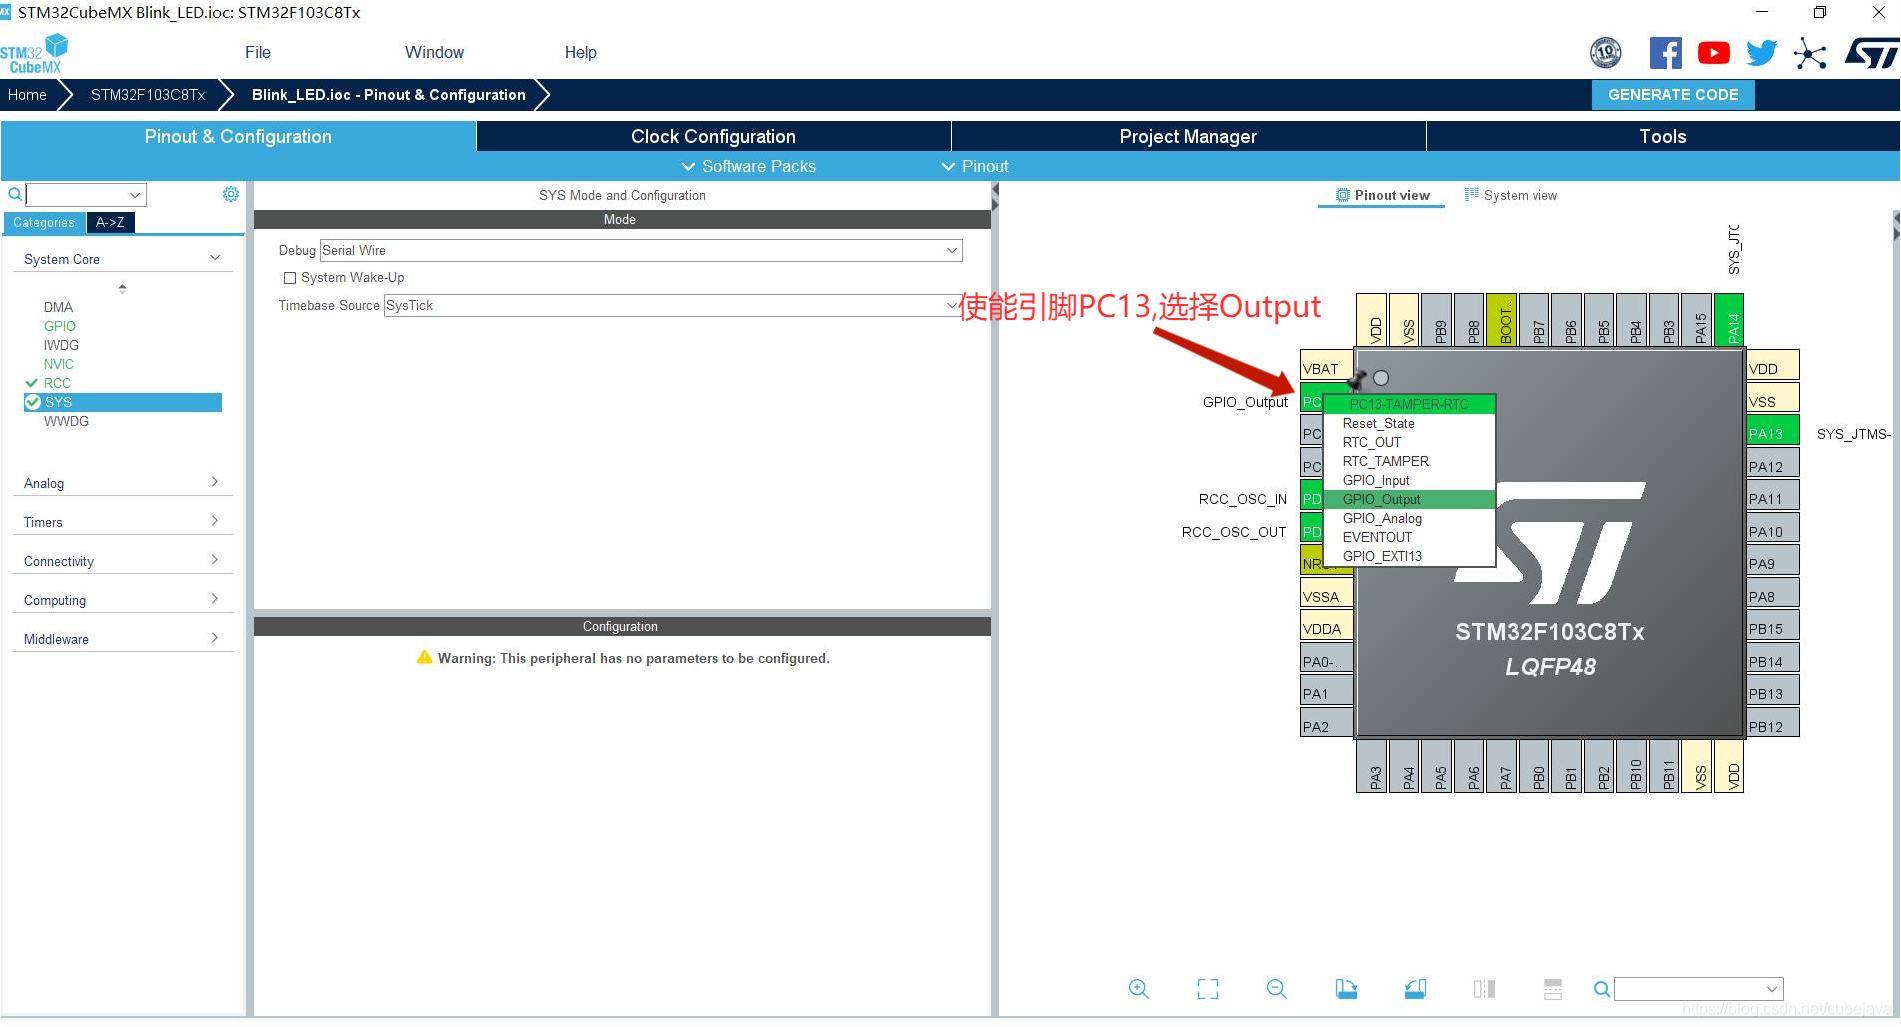Zoom out on the chip pinout
The width and height of the screenshot is (1901, 1027).
[x=1276, y=989]
